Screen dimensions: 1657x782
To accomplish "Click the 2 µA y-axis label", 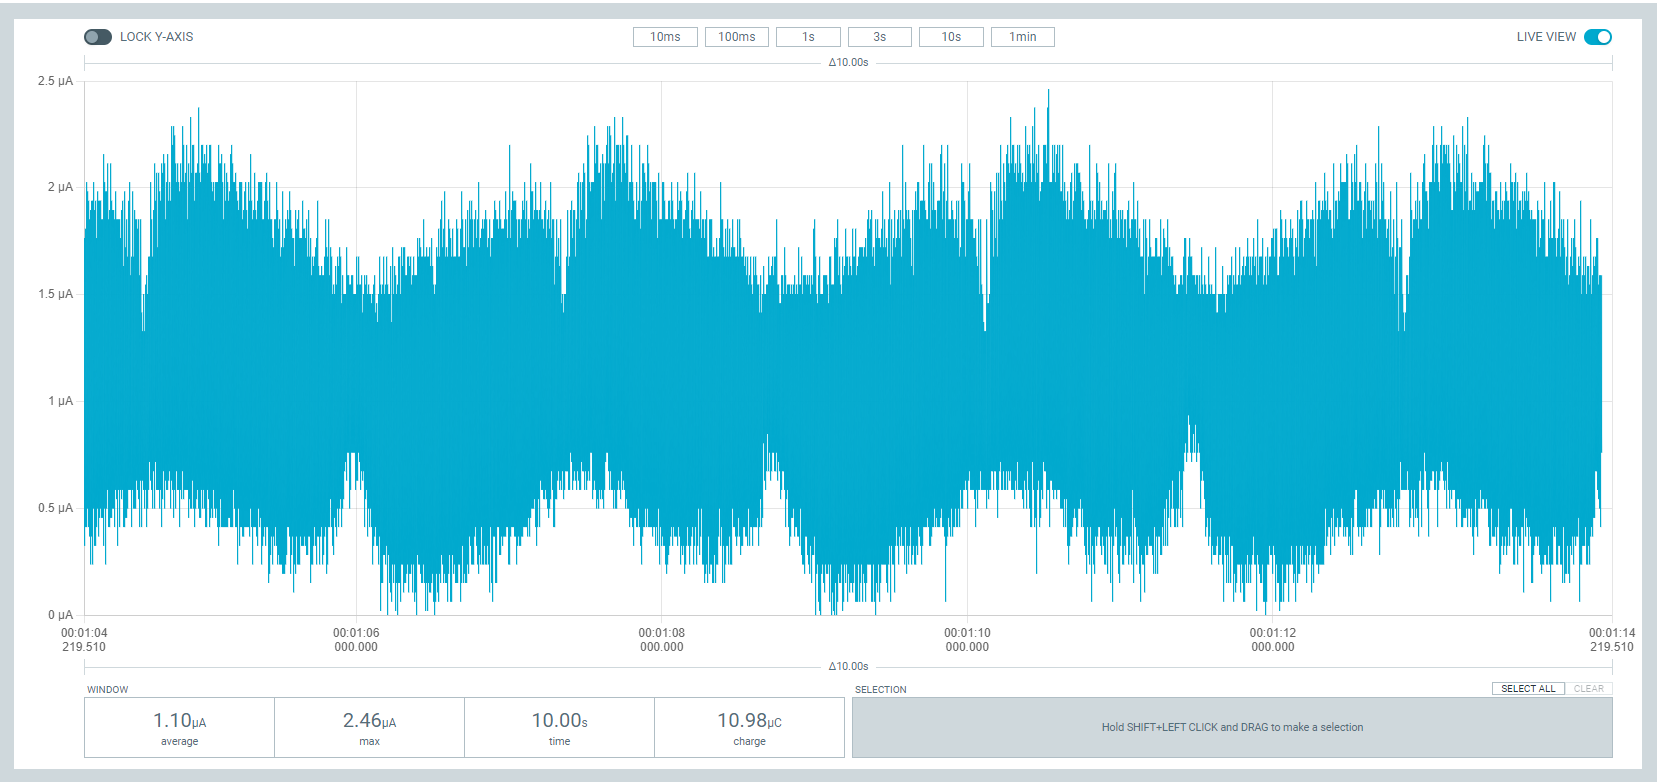I will tap(60, 187).
